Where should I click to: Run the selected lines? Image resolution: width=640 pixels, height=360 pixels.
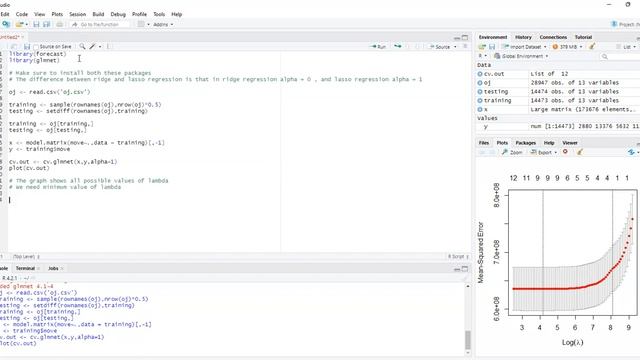(x=378, y=47)
